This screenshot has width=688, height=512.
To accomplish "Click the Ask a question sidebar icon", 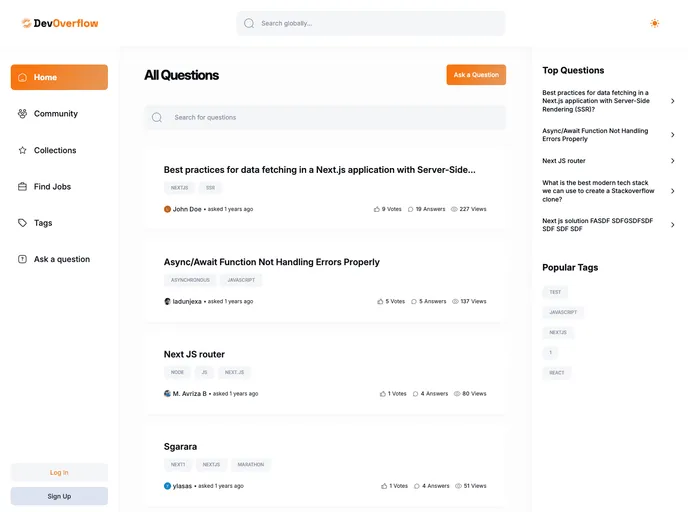I will pyautogui.click(x=22, y=259).
